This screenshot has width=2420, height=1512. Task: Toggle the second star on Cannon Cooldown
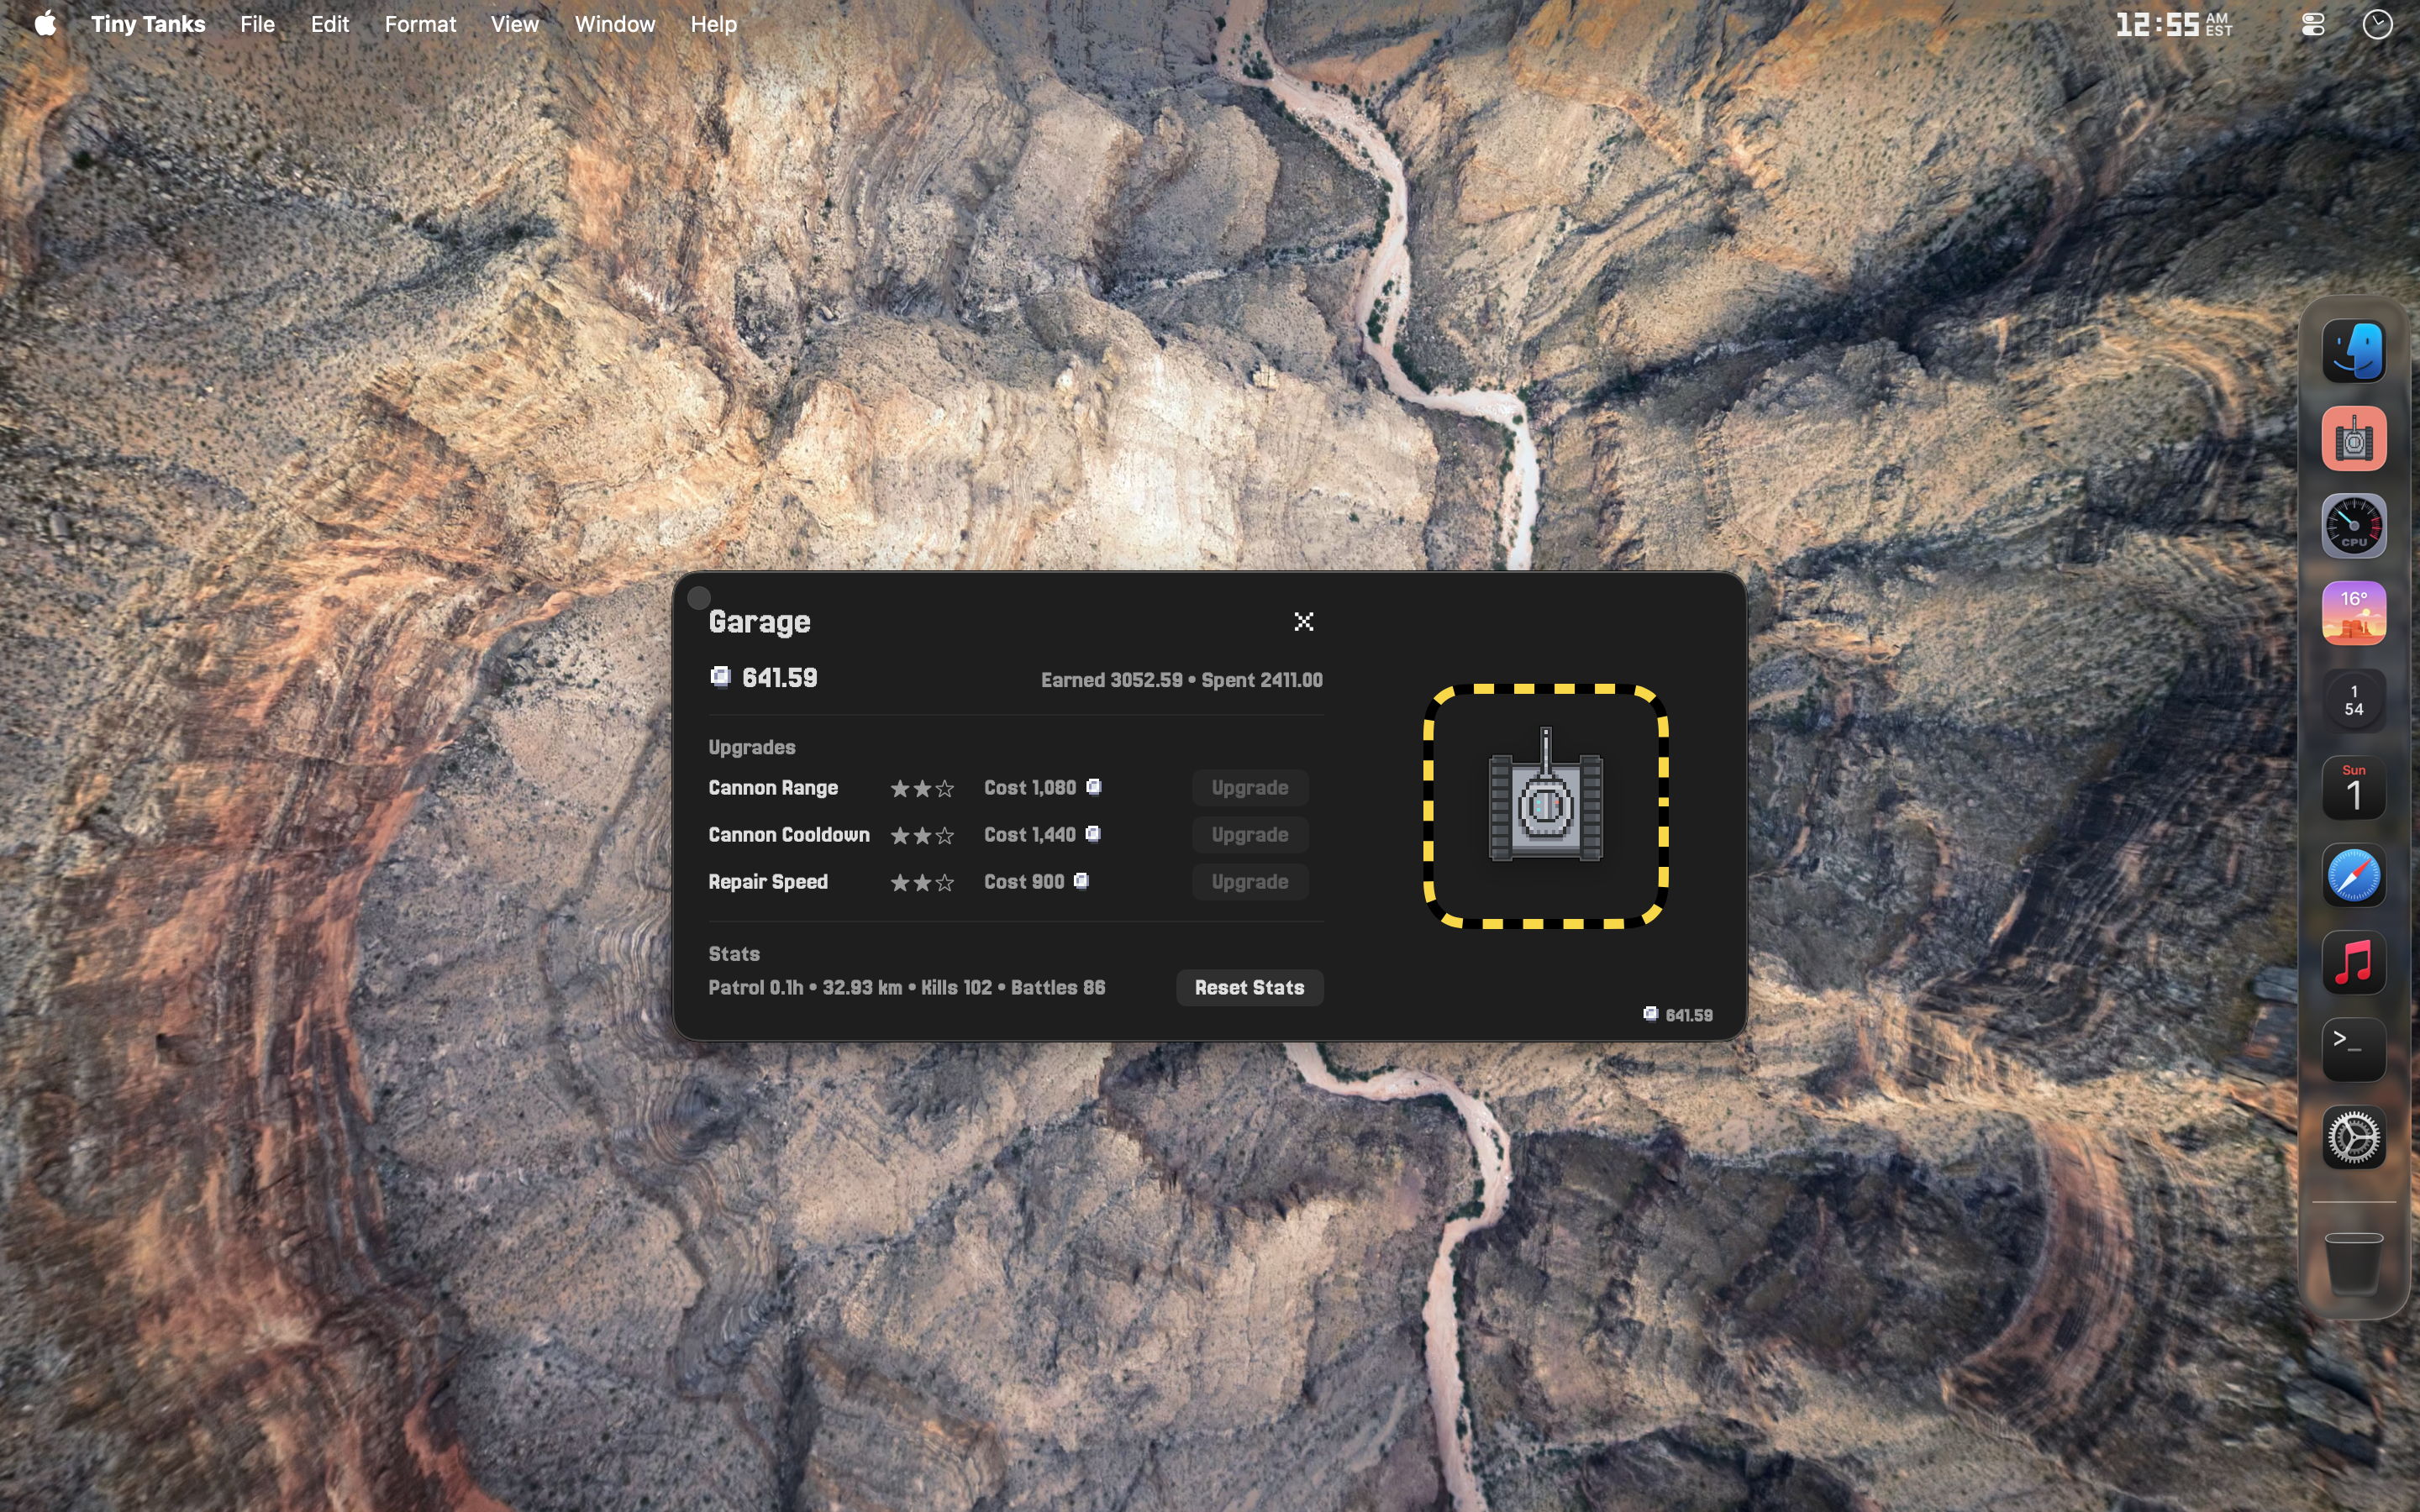(921, 835)
